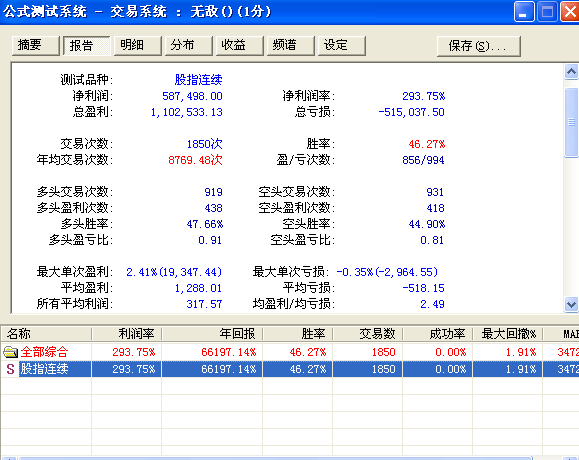Close the 公式测试系统 window
This screenshot has height=460, width=579.
[x=570, y=11]
